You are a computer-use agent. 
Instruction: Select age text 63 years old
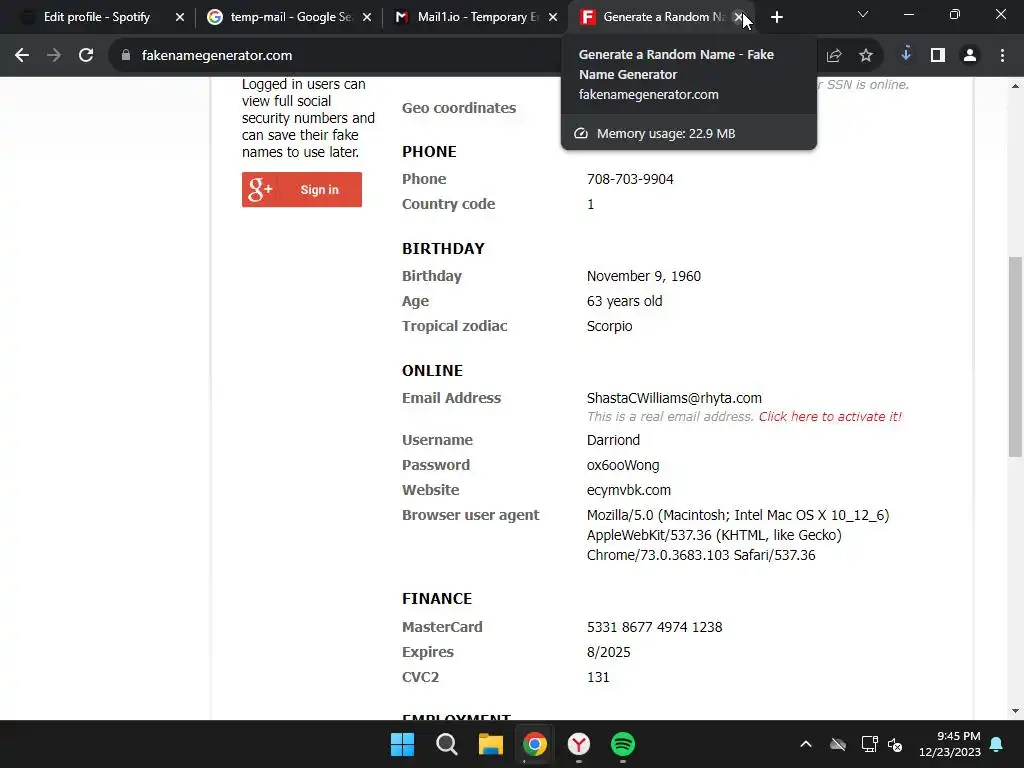pyautogui.click(x=624, y=301)
